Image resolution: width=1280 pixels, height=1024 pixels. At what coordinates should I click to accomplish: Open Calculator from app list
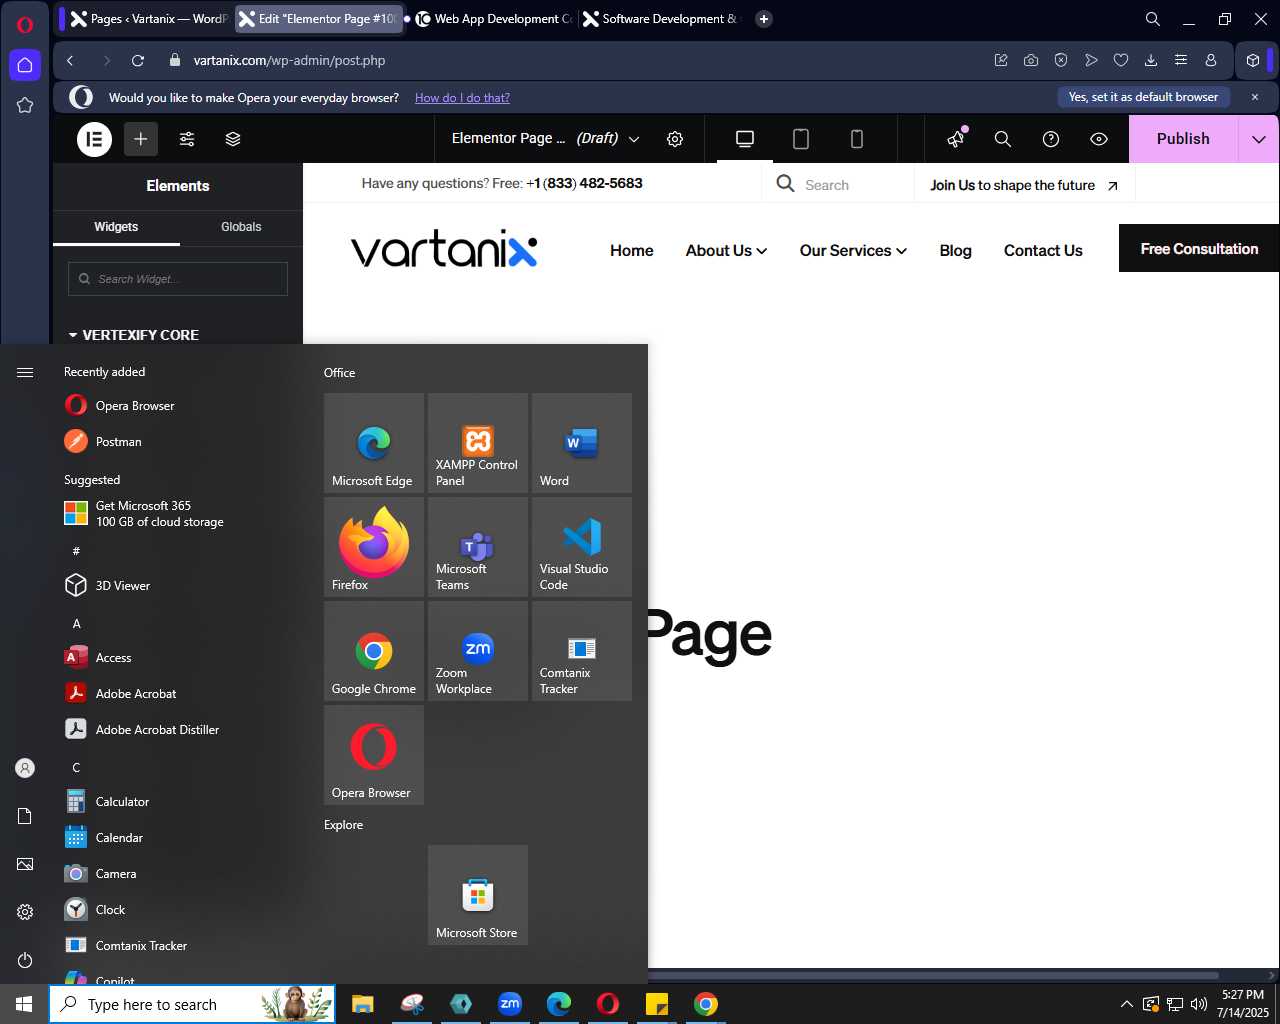tap(178, 801)
